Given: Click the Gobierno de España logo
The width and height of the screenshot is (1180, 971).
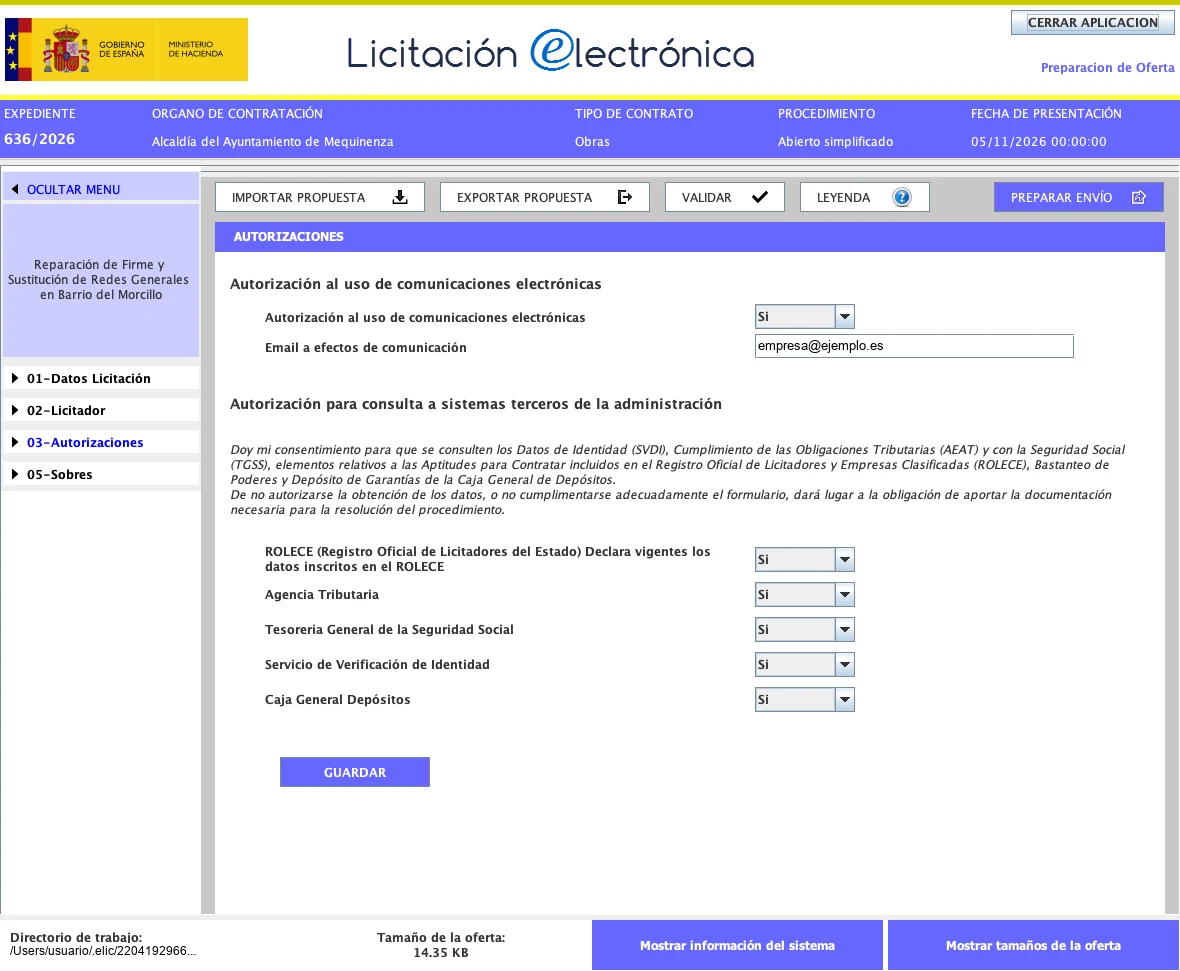Looking at the screenshot, I should pos(126,50).
